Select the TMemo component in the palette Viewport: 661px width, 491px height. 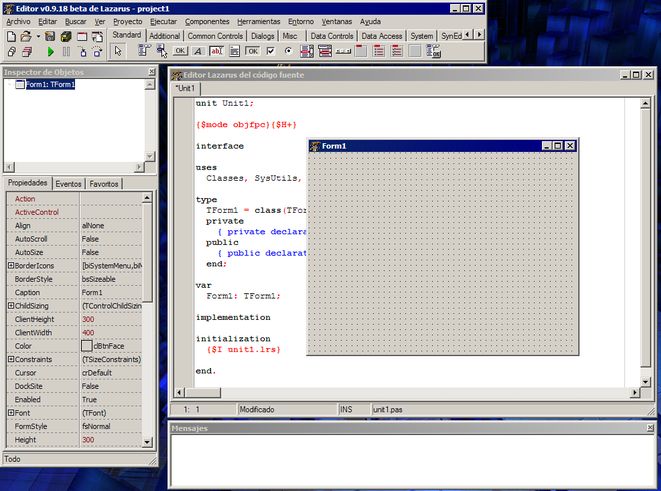pos(234,51)
